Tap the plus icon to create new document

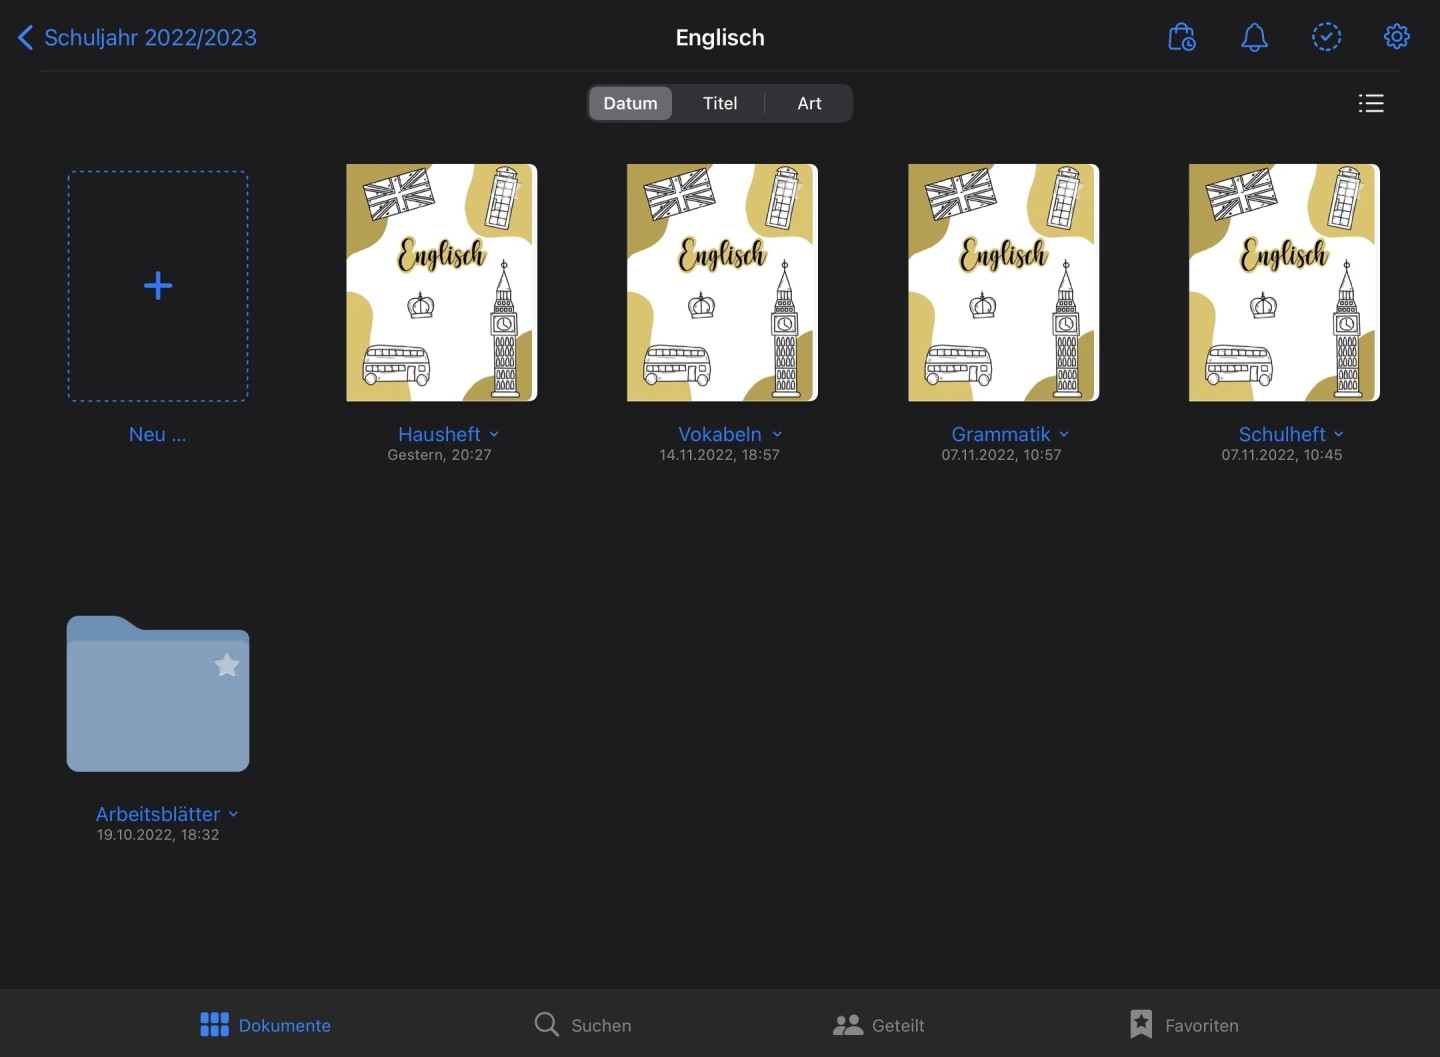[158, 286]
